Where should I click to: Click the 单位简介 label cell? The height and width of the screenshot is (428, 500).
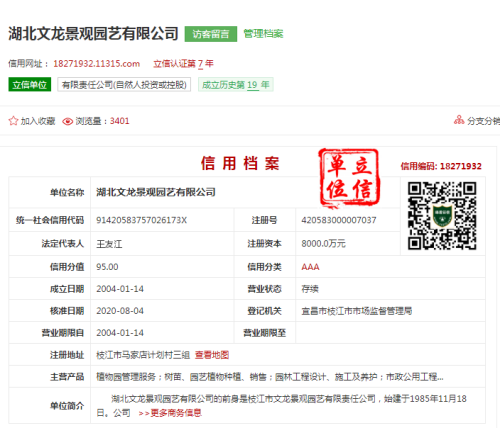[x=50, y=406]
